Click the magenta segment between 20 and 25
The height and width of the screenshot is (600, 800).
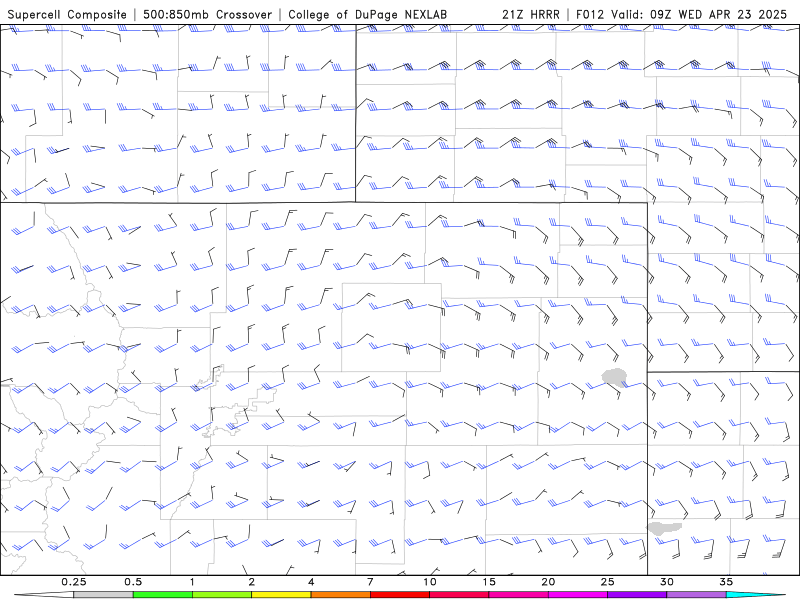[x=578, y=595]
